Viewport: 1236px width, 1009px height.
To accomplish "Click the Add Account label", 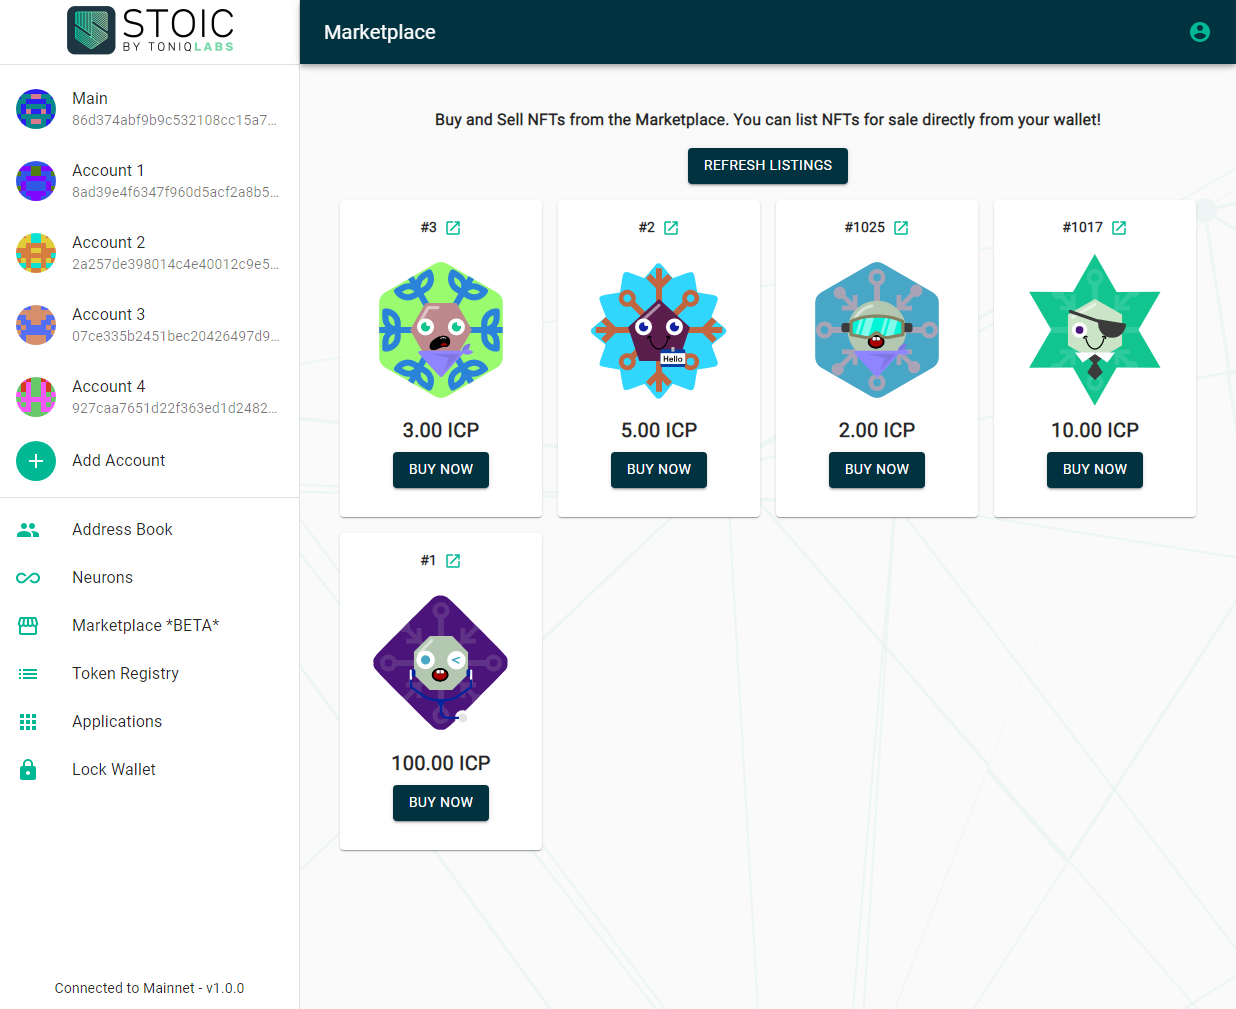I will pyautogui.click(x=118, y=461).
